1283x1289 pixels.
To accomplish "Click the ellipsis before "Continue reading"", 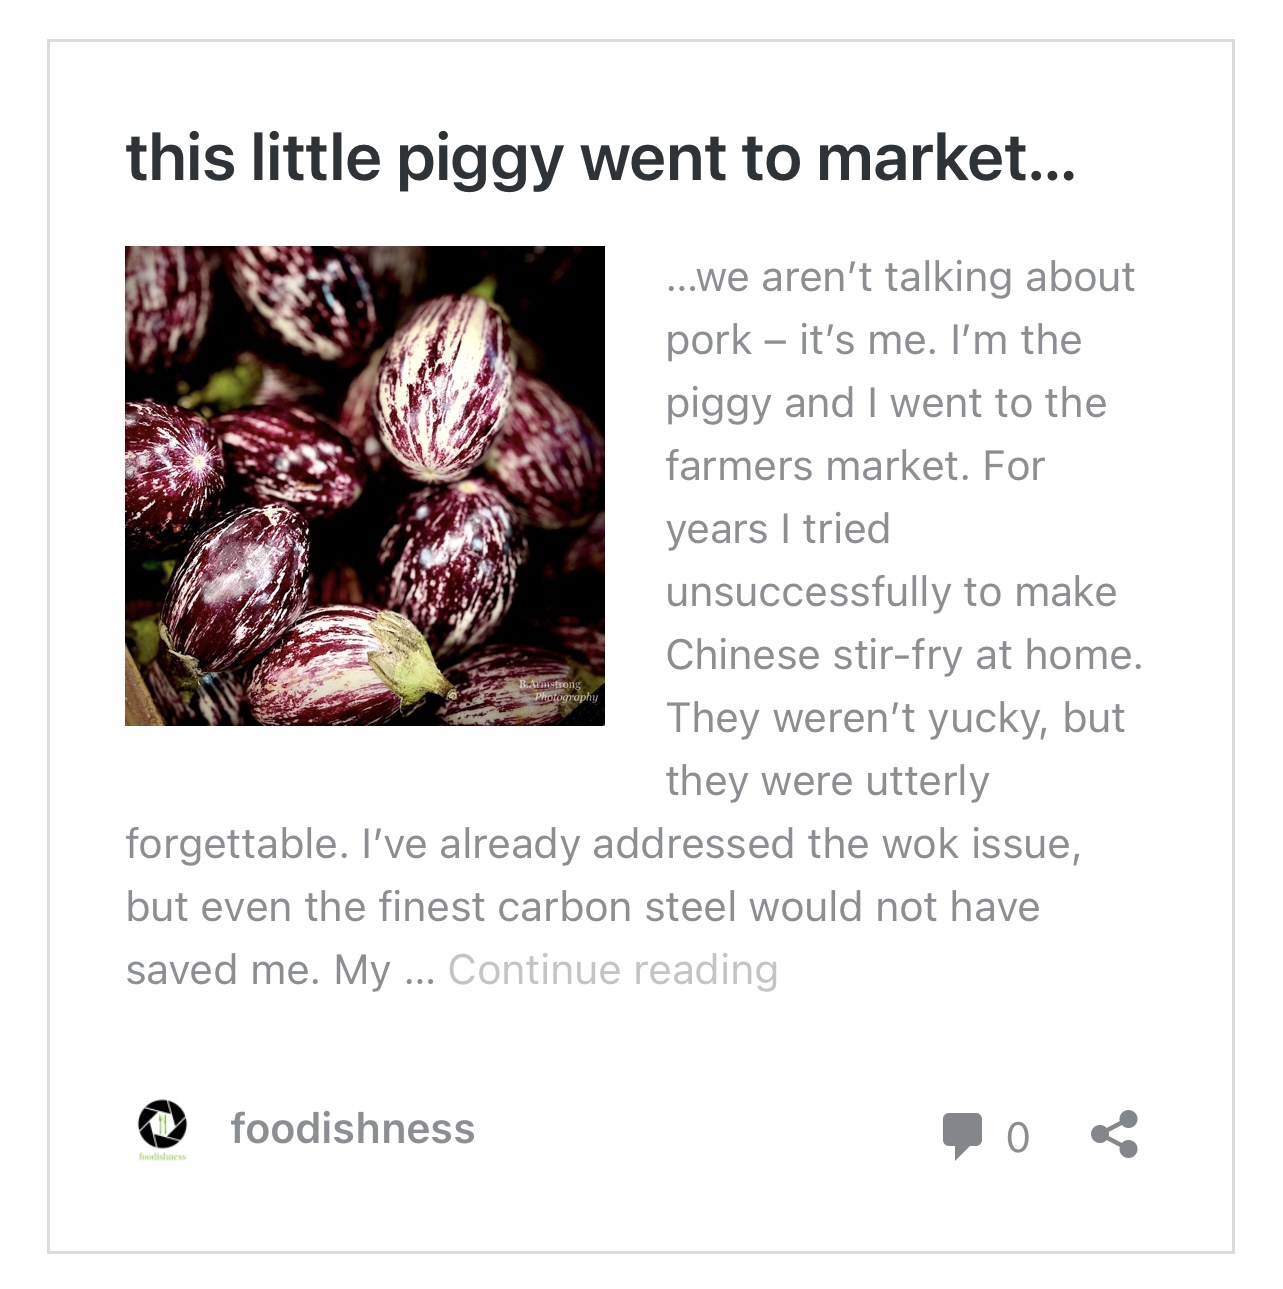I will (420, 972).
